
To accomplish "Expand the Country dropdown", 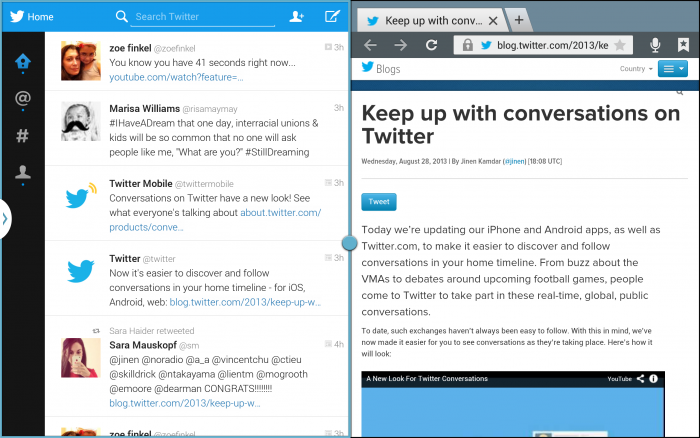I will coord(634,69).
